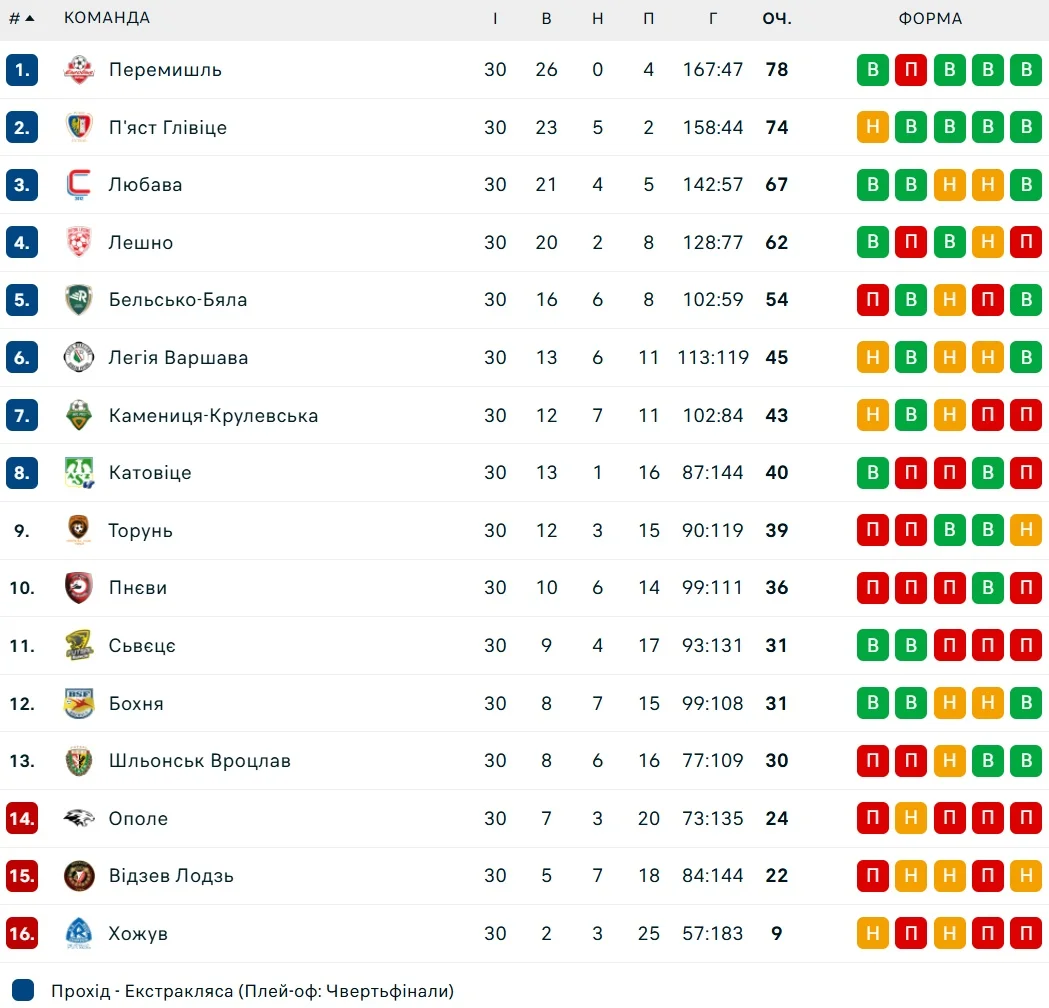Open the Шльонськ Вроцлав team page
1049x1008 pixels.
199,761
